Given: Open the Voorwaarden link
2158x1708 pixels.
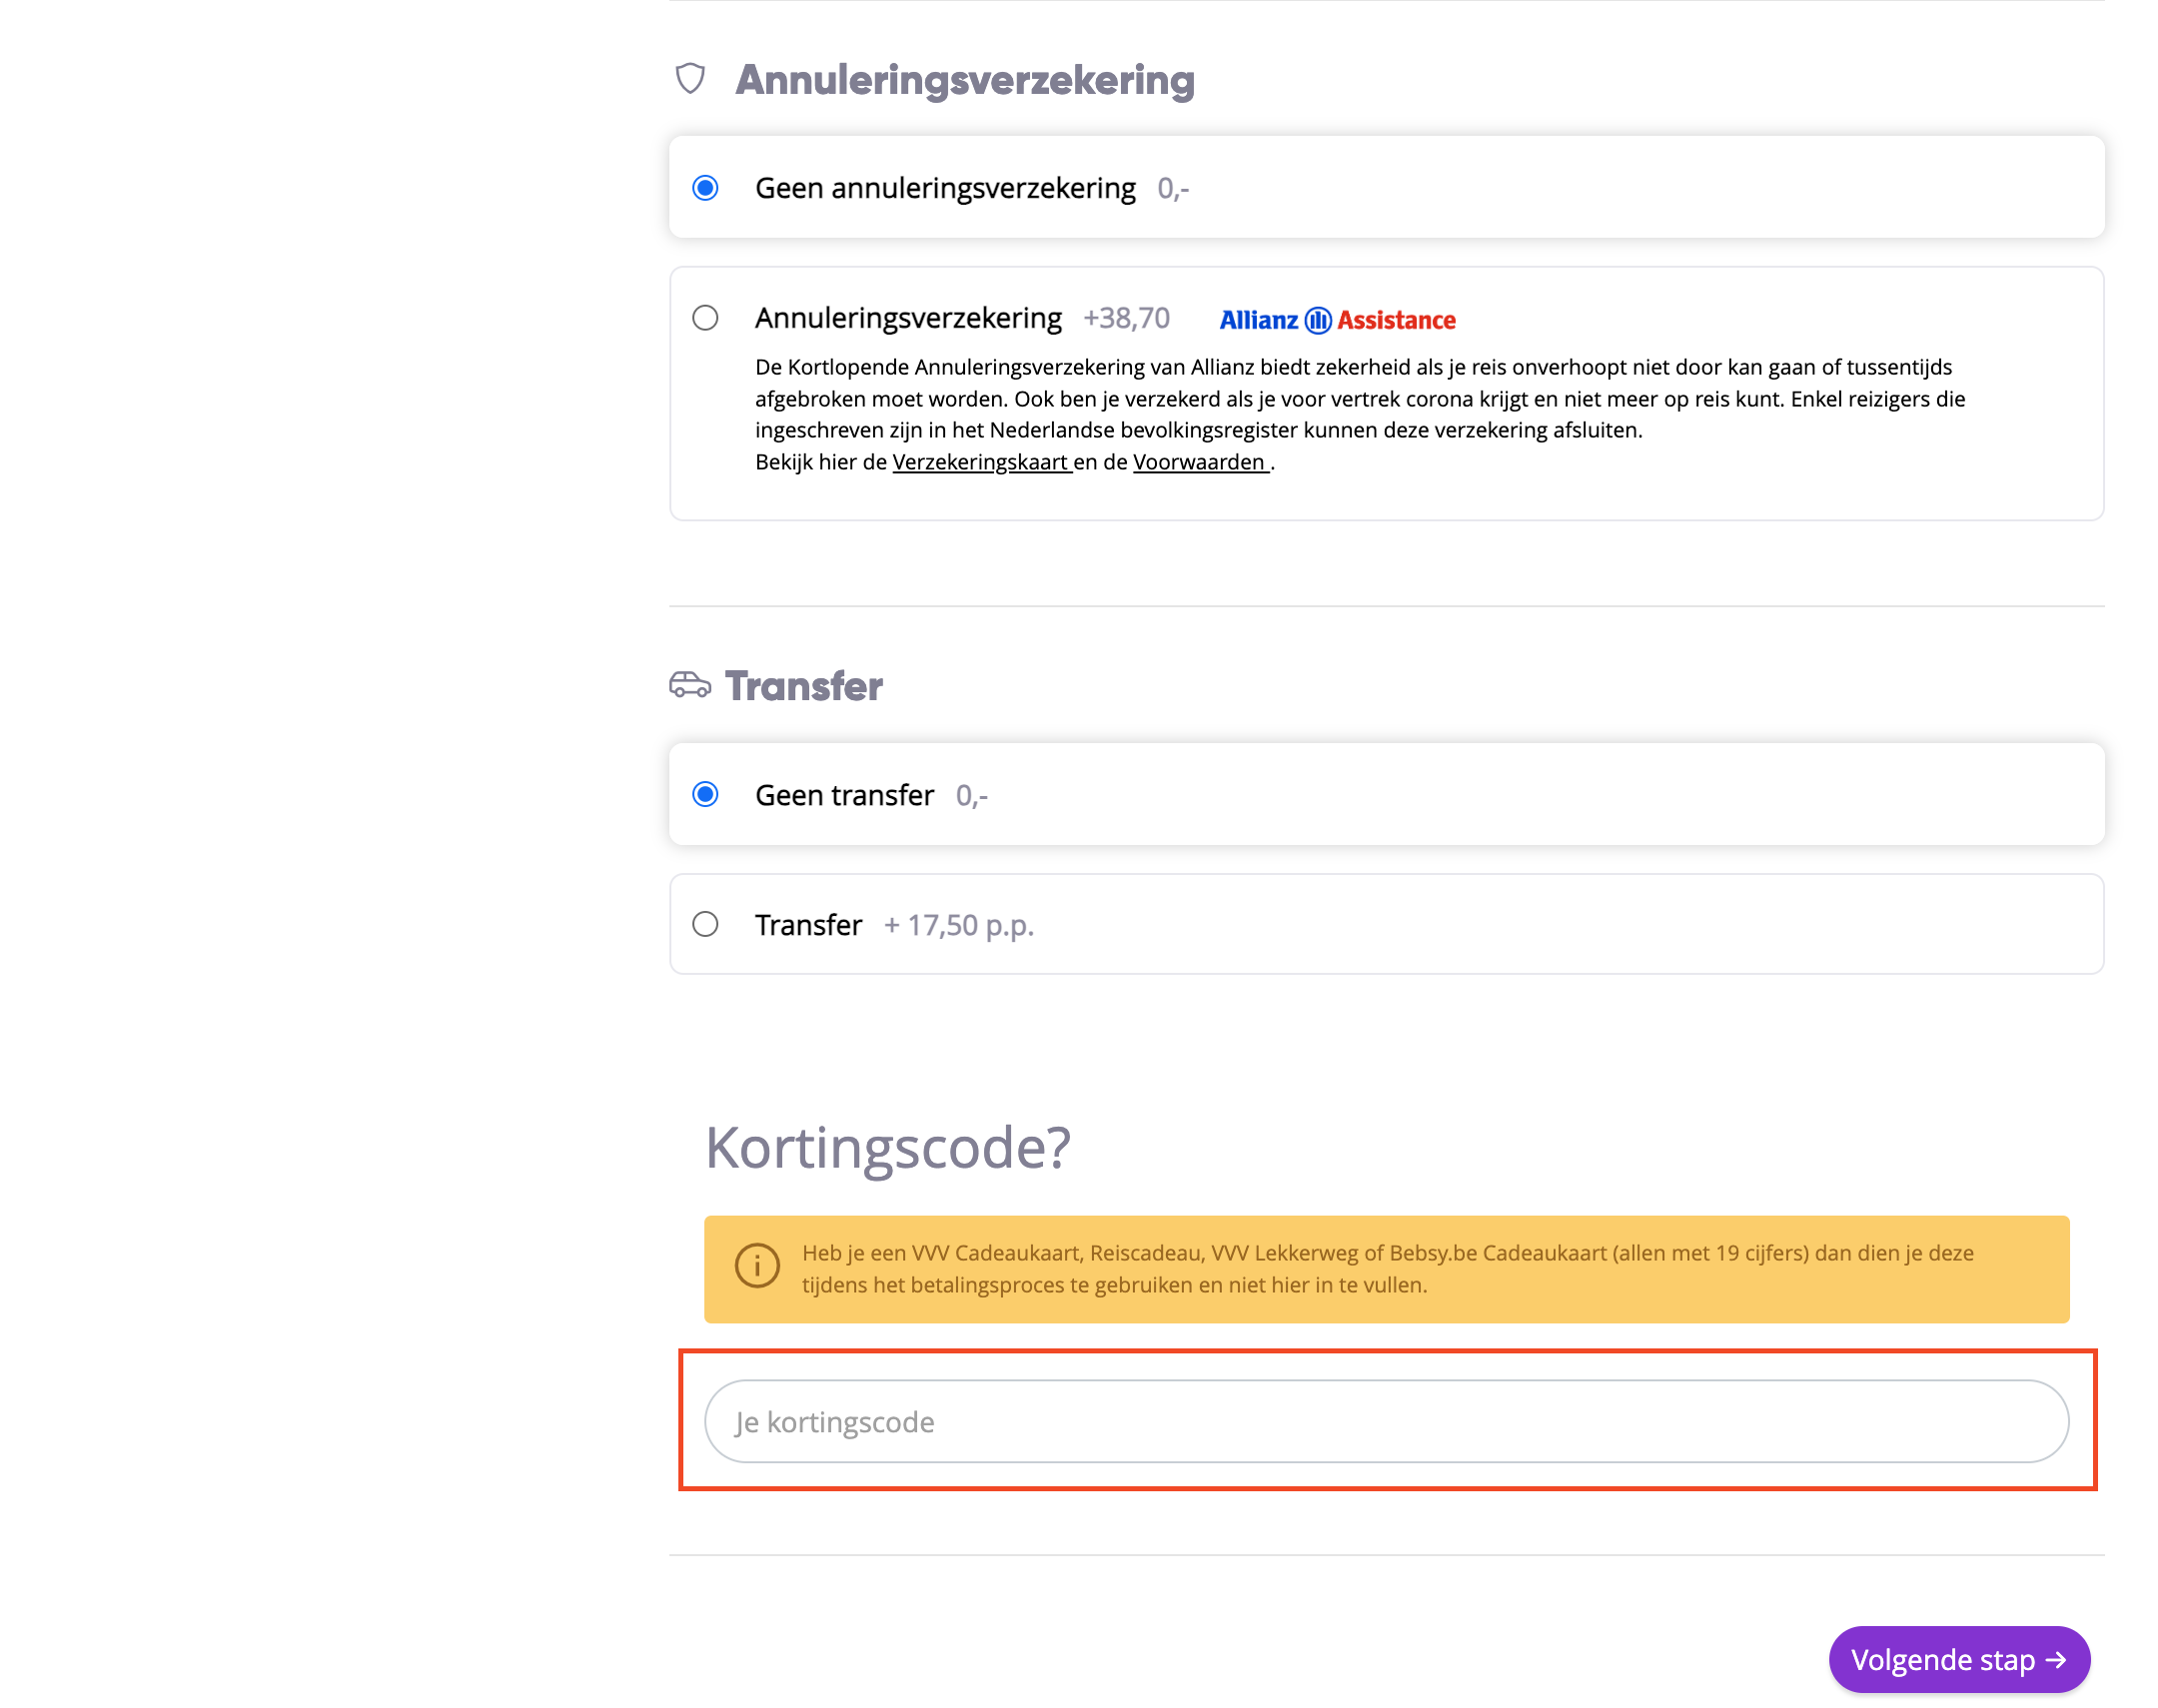Looking at the screenshot, I should [x=1200, y=462].
